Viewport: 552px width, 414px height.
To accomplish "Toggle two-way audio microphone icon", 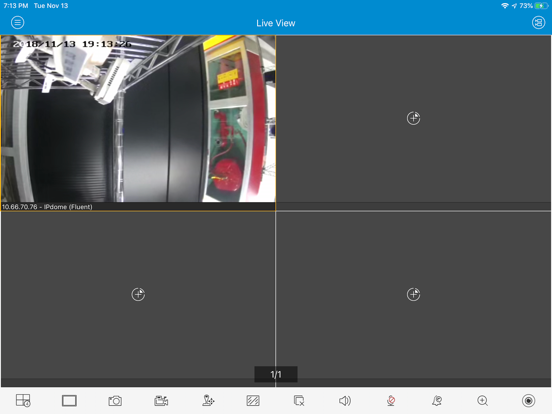I will (391, 401).
